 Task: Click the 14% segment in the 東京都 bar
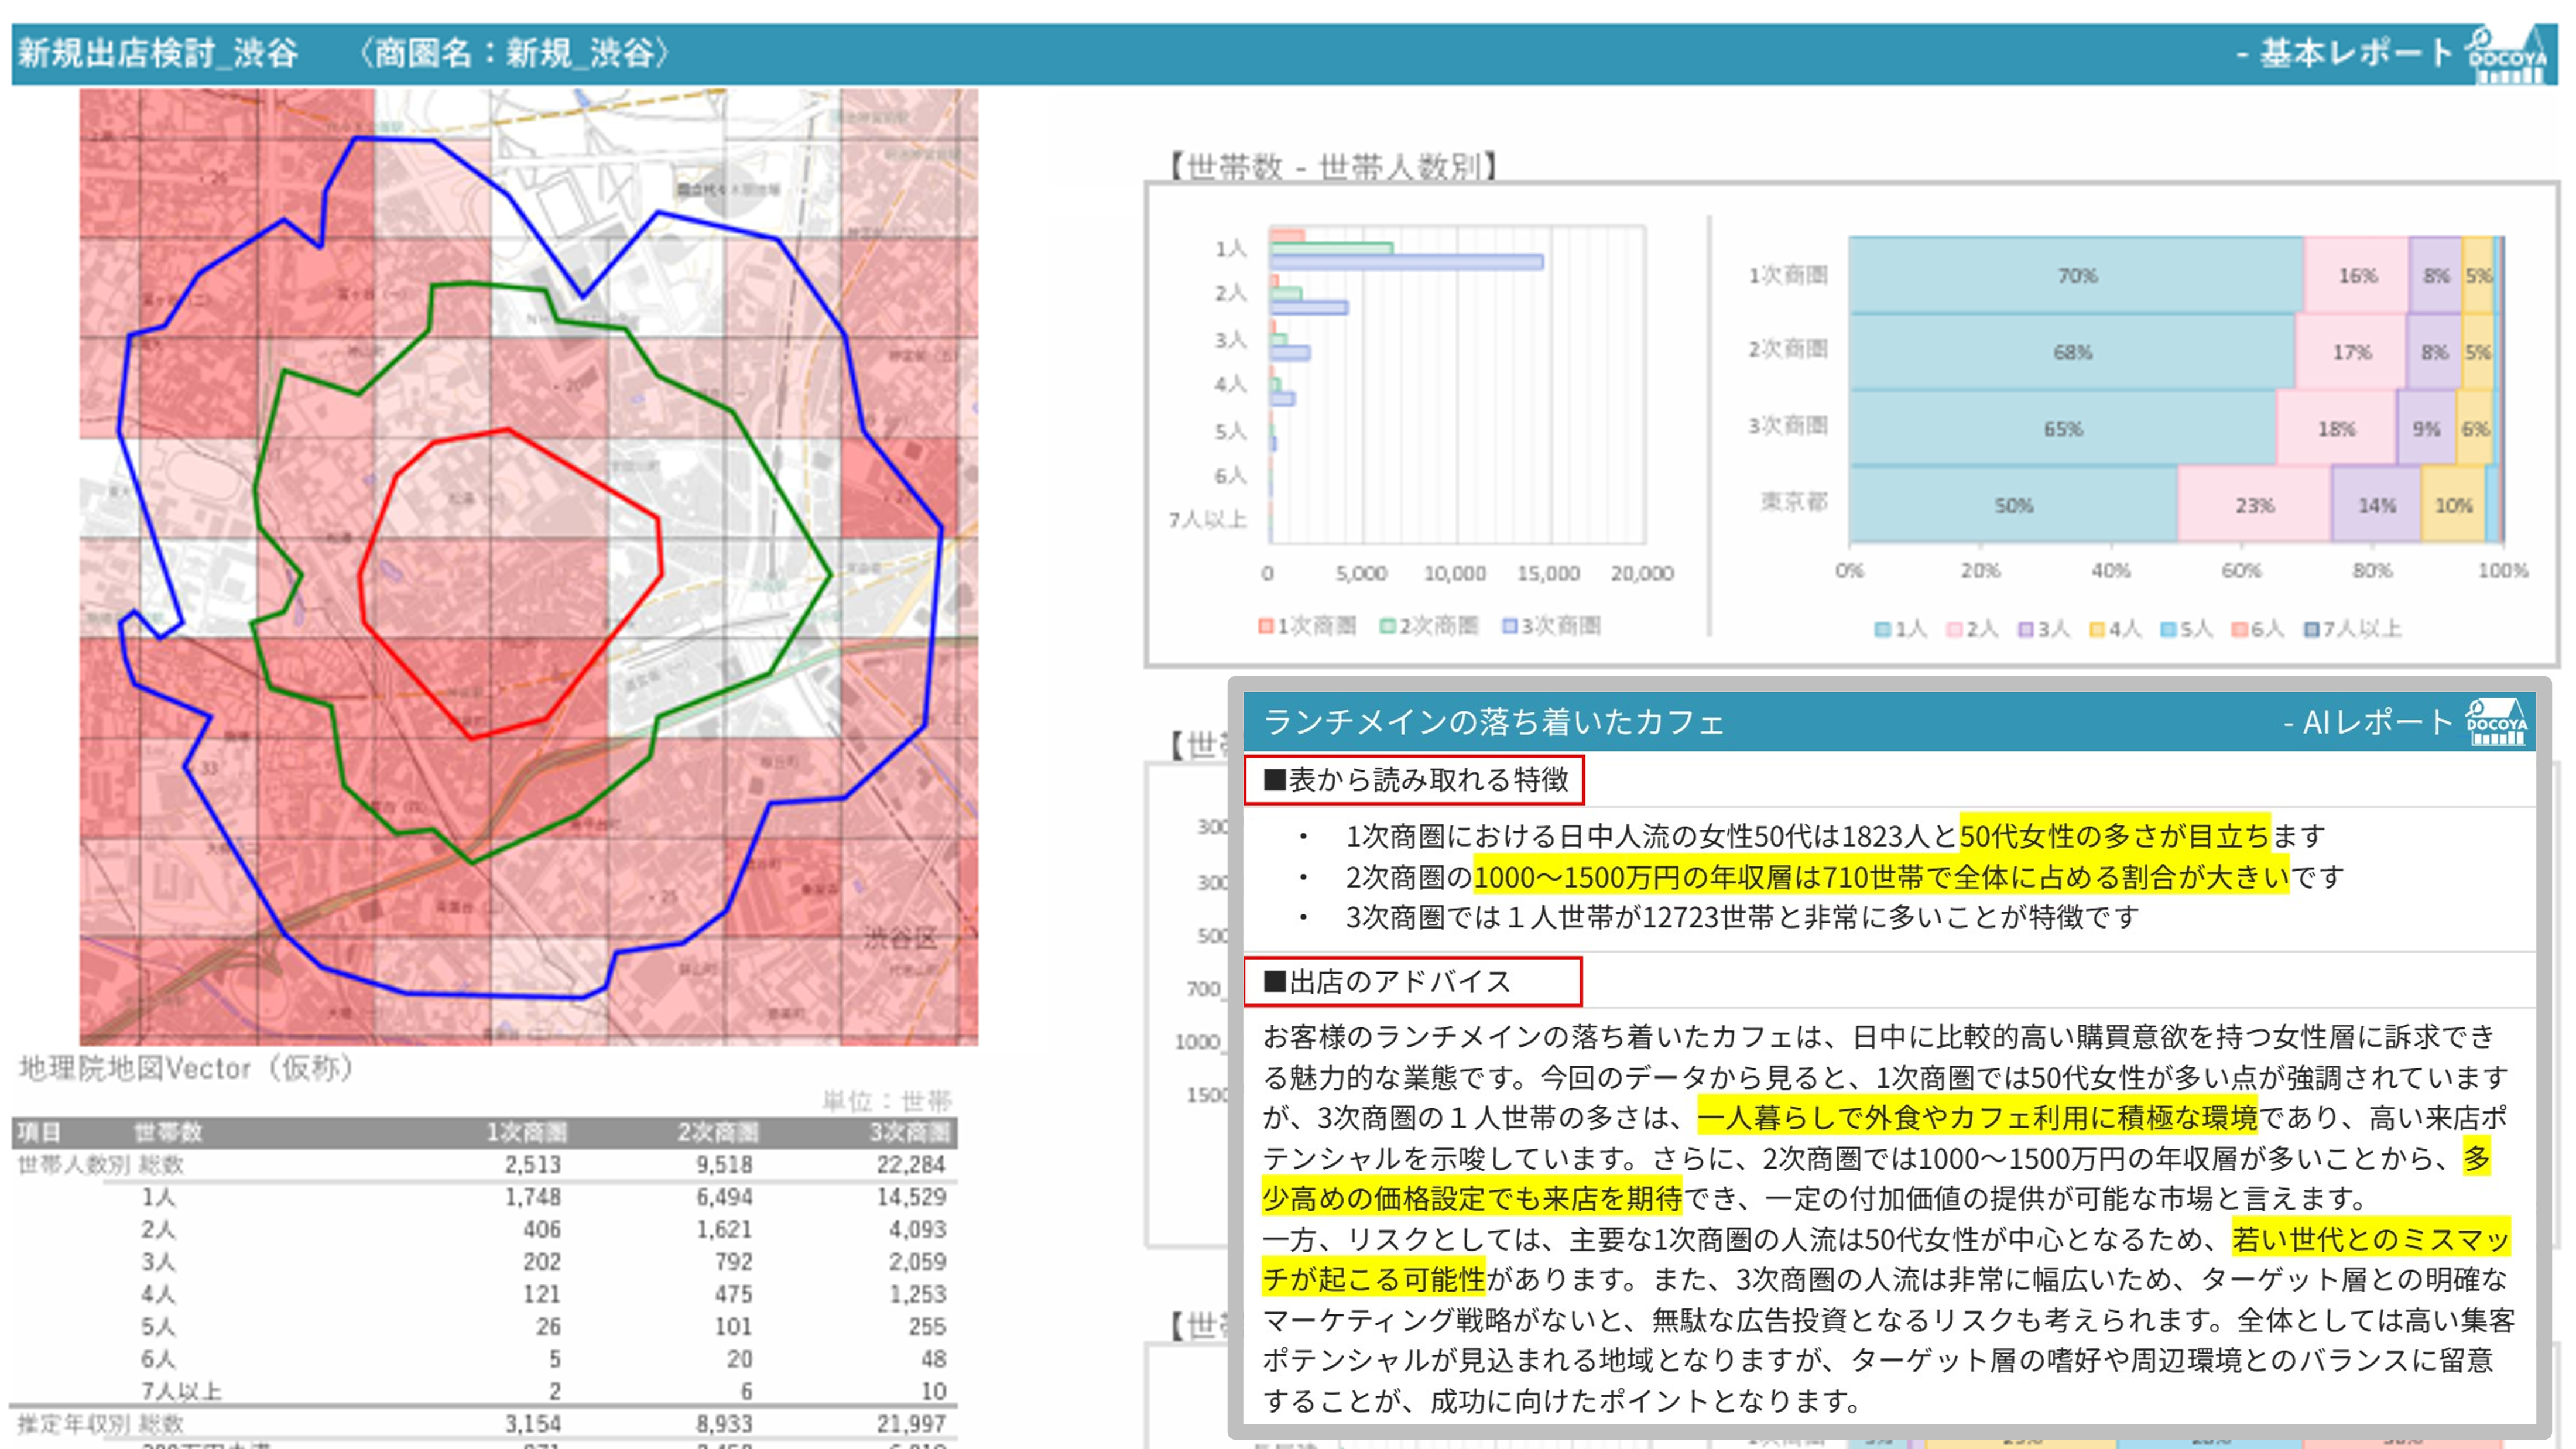coord(2376,505)
